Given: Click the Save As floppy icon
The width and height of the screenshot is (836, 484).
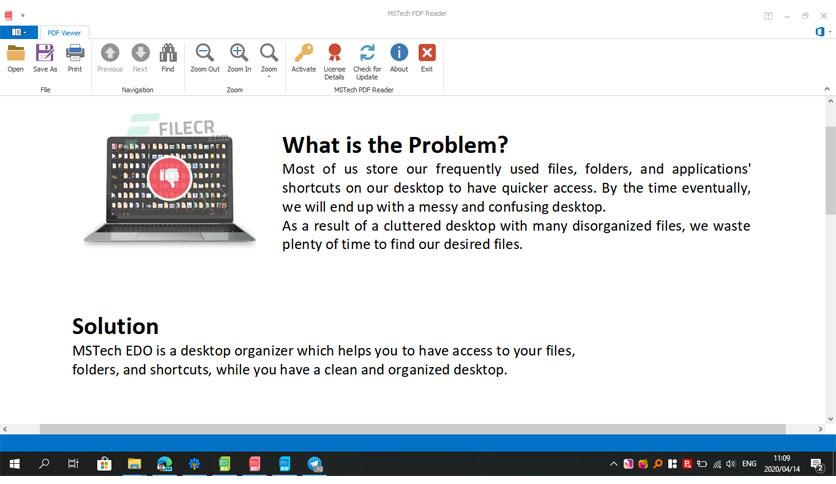Looking at the screenshot, I should (45, 58).
